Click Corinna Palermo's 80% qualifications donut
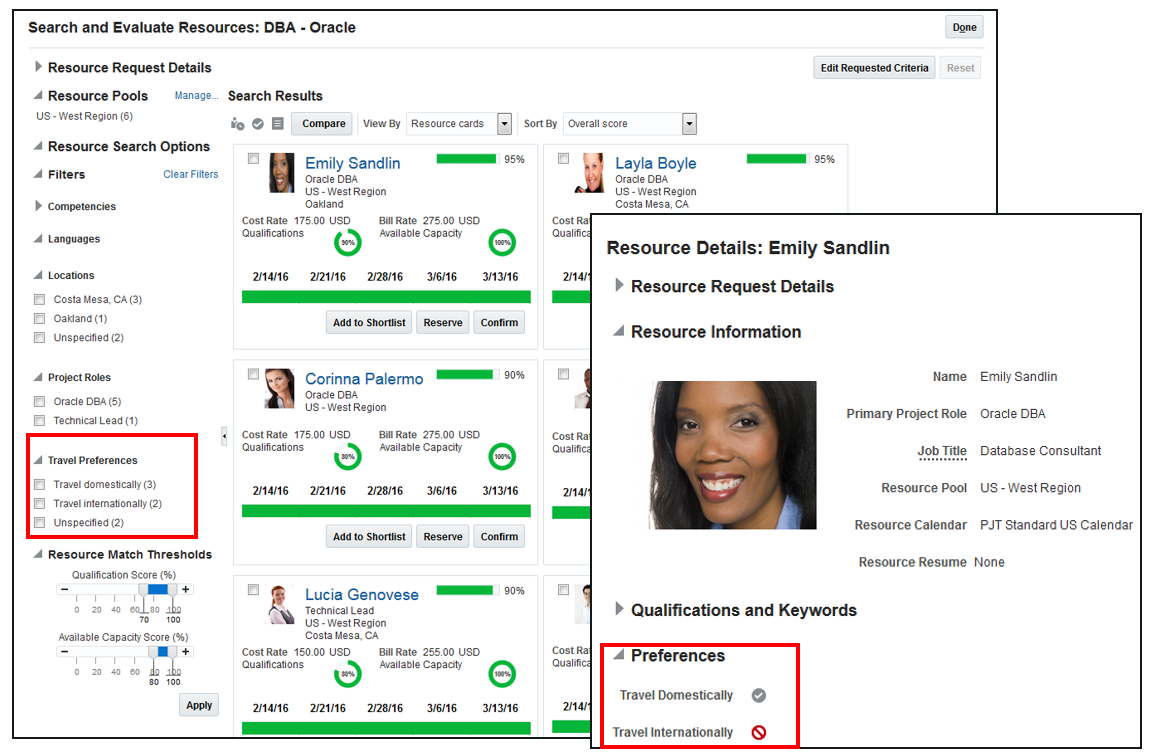1151x756 pixels. click(x=347, y=457)
